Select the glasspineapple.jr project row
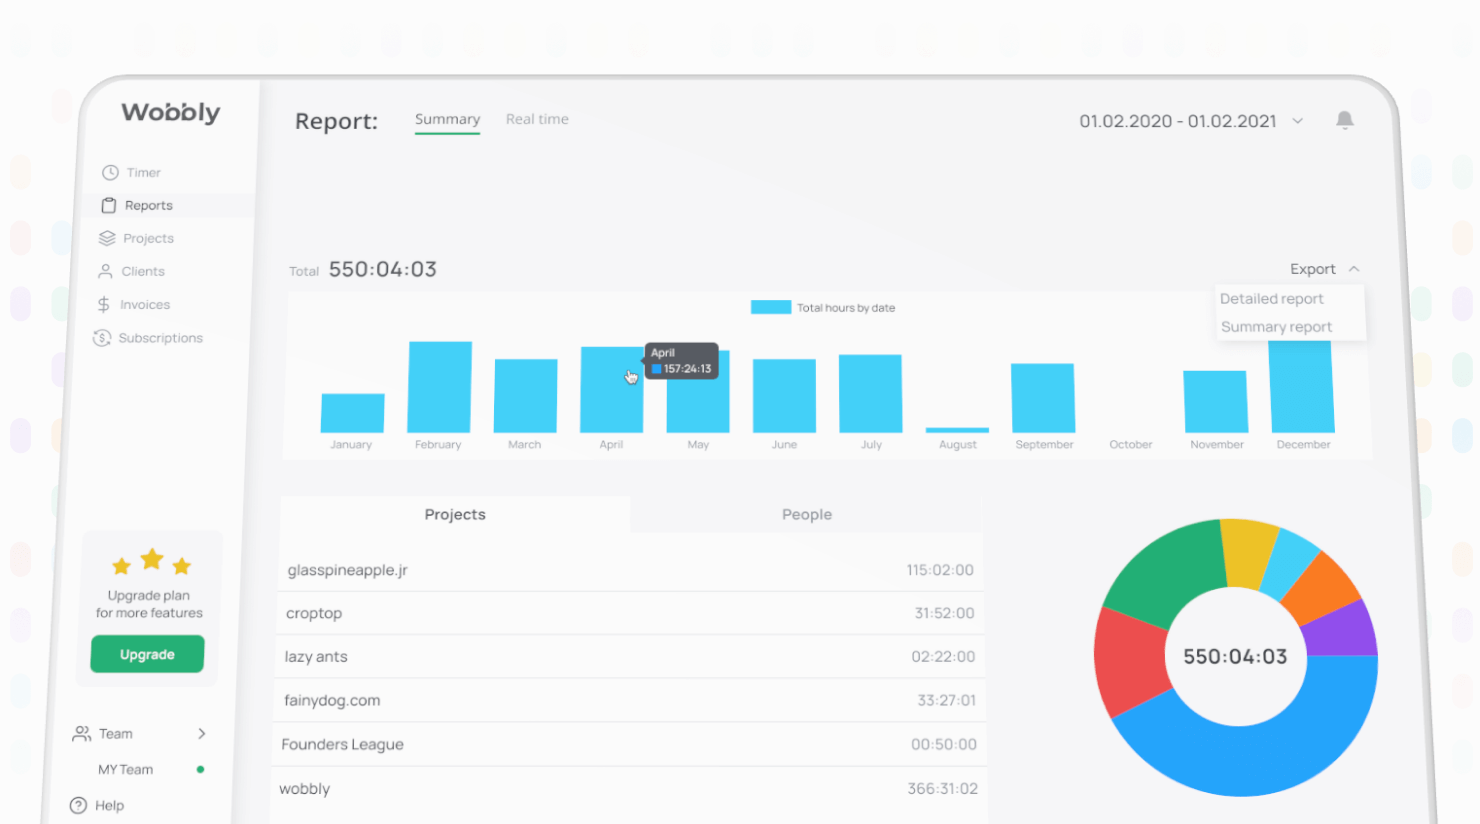1480x824 pixels. tap(631, 570)
